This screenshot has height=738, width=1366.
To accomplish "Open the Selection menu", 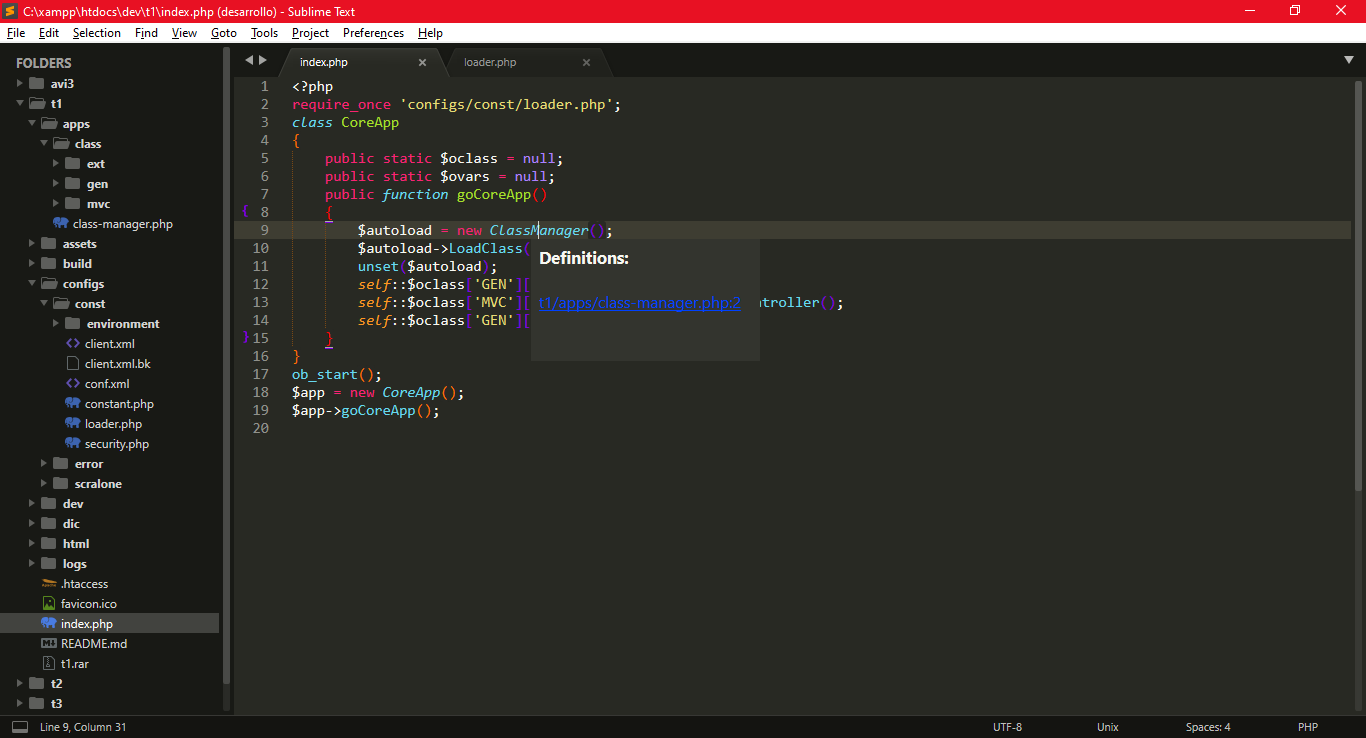I will click(97, 33).
